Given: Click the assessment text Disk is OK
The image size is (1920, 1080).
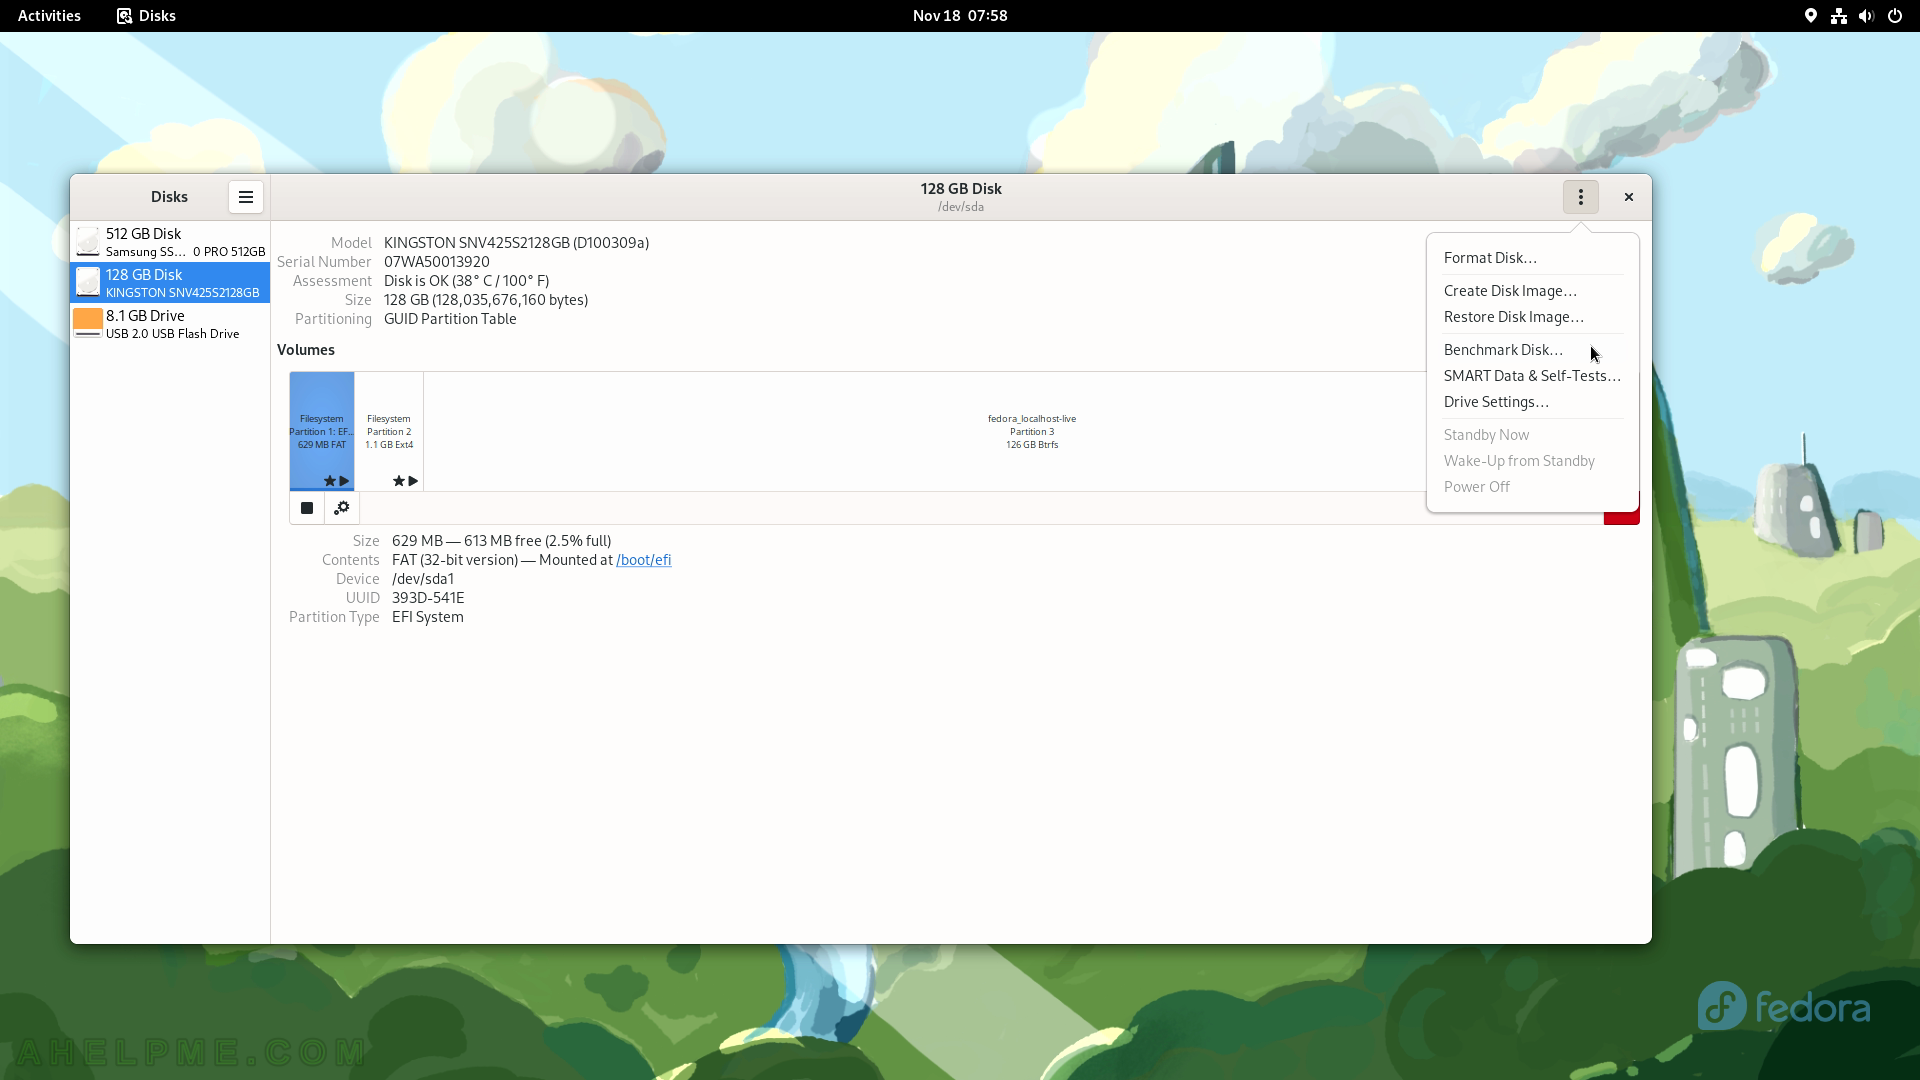Looking at the screenshot, I should coord(466,281).
